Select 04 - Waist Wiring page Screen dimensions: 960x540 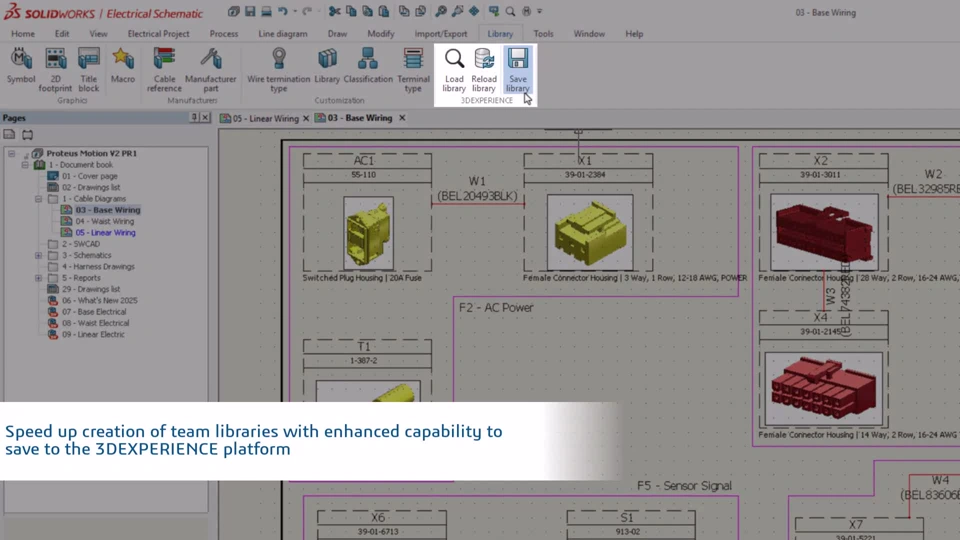(105, 222)
